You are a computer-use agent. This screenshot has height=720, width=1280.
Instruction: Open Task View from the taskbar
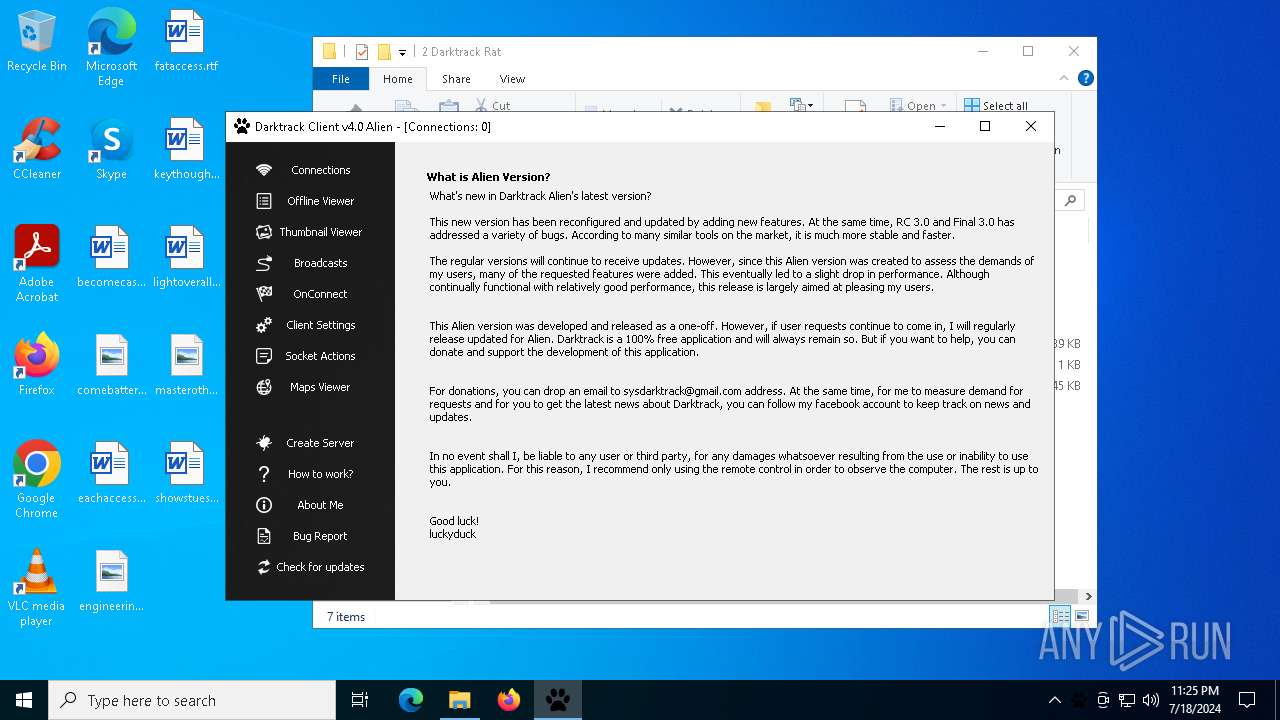pyautogui.click(x=360, y=700)
